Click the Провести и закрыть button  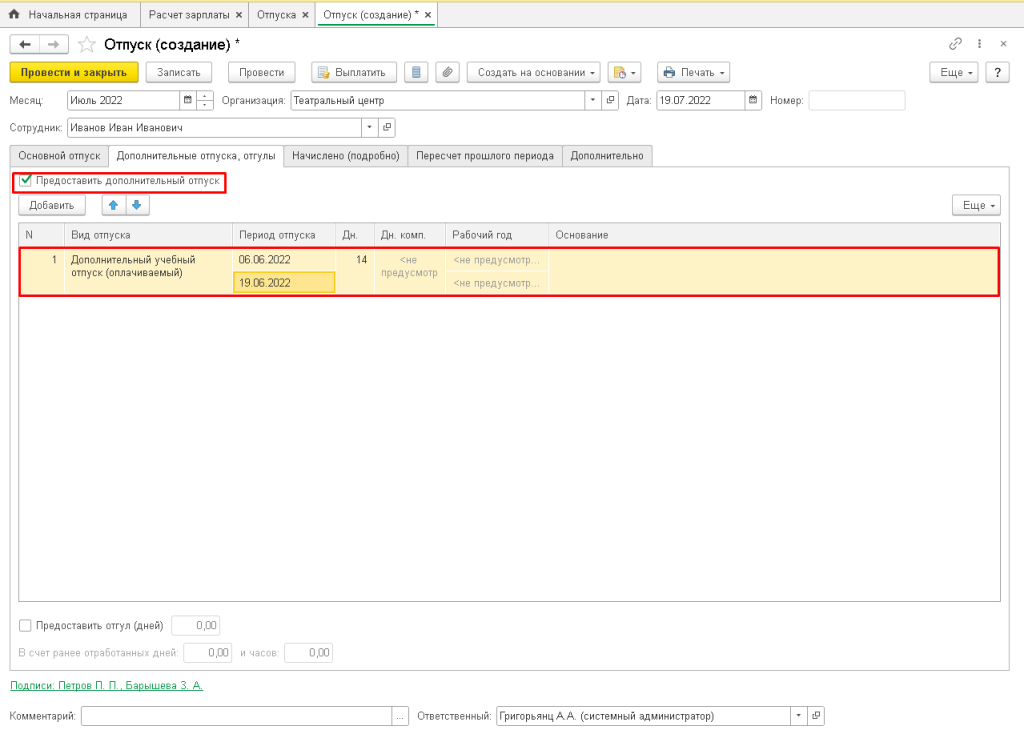point(73,72)
